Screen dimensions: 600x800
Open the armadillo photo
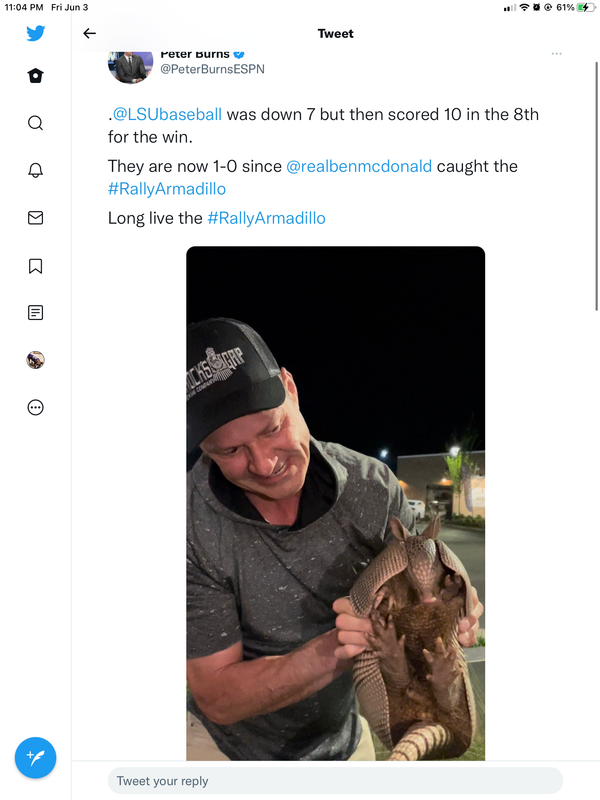click(335, 500)
